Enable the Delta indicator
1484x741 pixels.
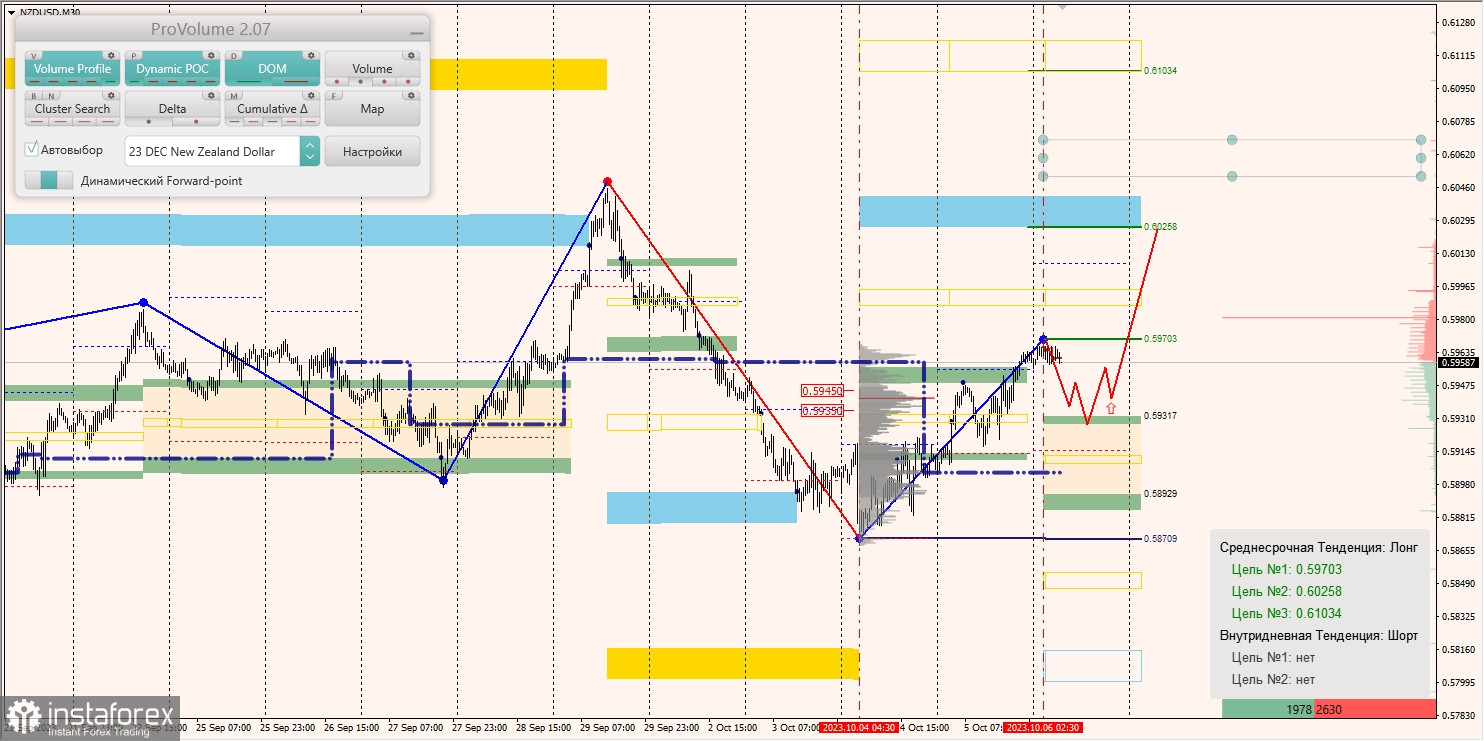(172, 109)
